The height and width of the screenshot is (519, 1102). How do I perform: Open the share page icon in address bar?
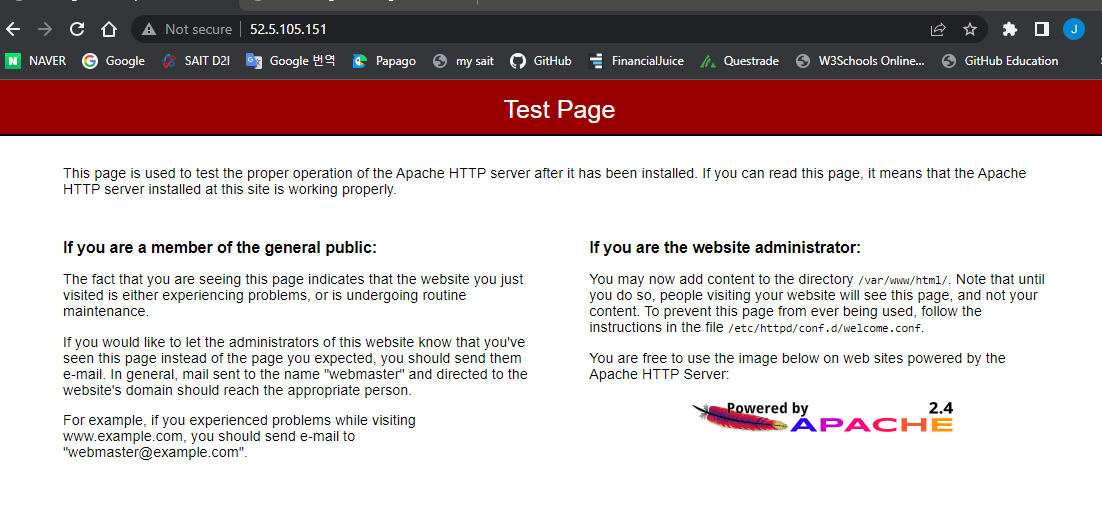pos(938,29)
